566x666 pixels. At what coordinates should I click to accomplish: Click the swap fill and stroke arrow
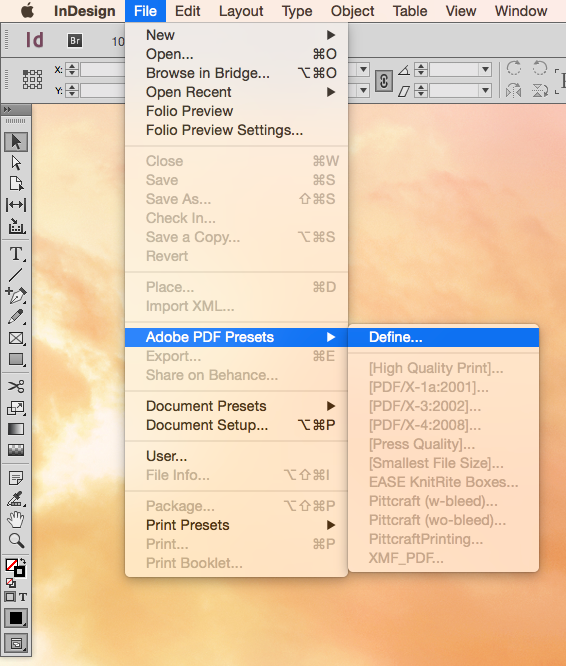pos(23,562)
